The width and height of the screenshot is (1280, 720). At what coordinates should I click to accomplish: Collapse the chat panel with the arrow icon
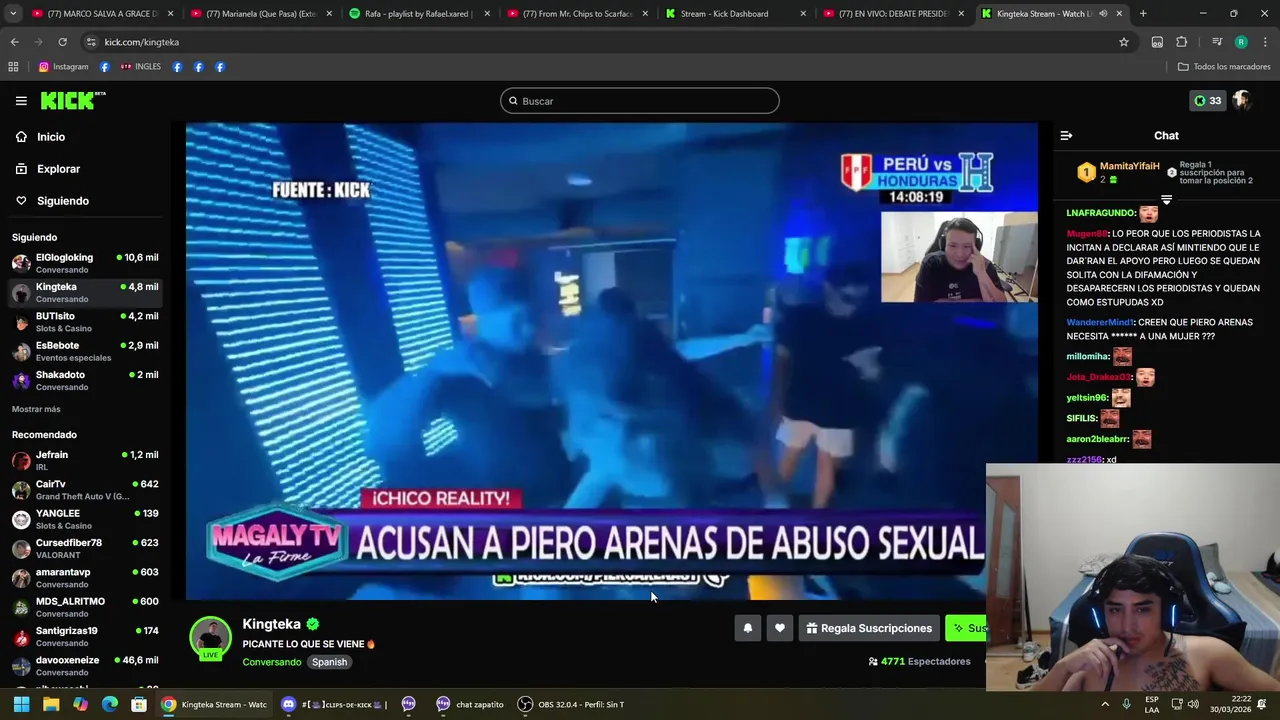coord(1066,135)
